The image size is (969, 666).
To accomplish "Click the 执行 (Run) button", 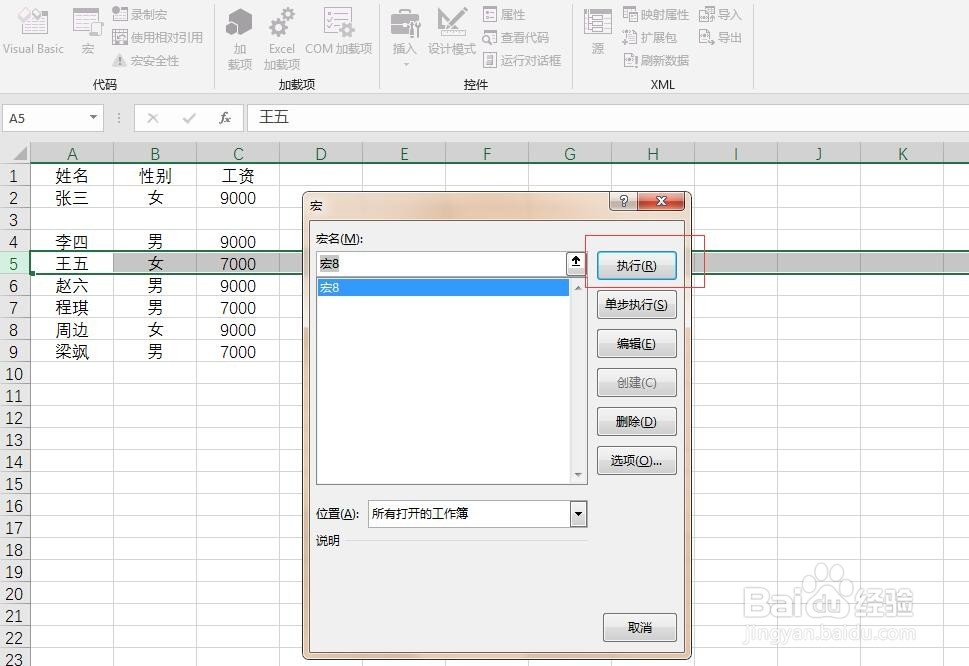I will pyautogui.click(x=637, y=266).
